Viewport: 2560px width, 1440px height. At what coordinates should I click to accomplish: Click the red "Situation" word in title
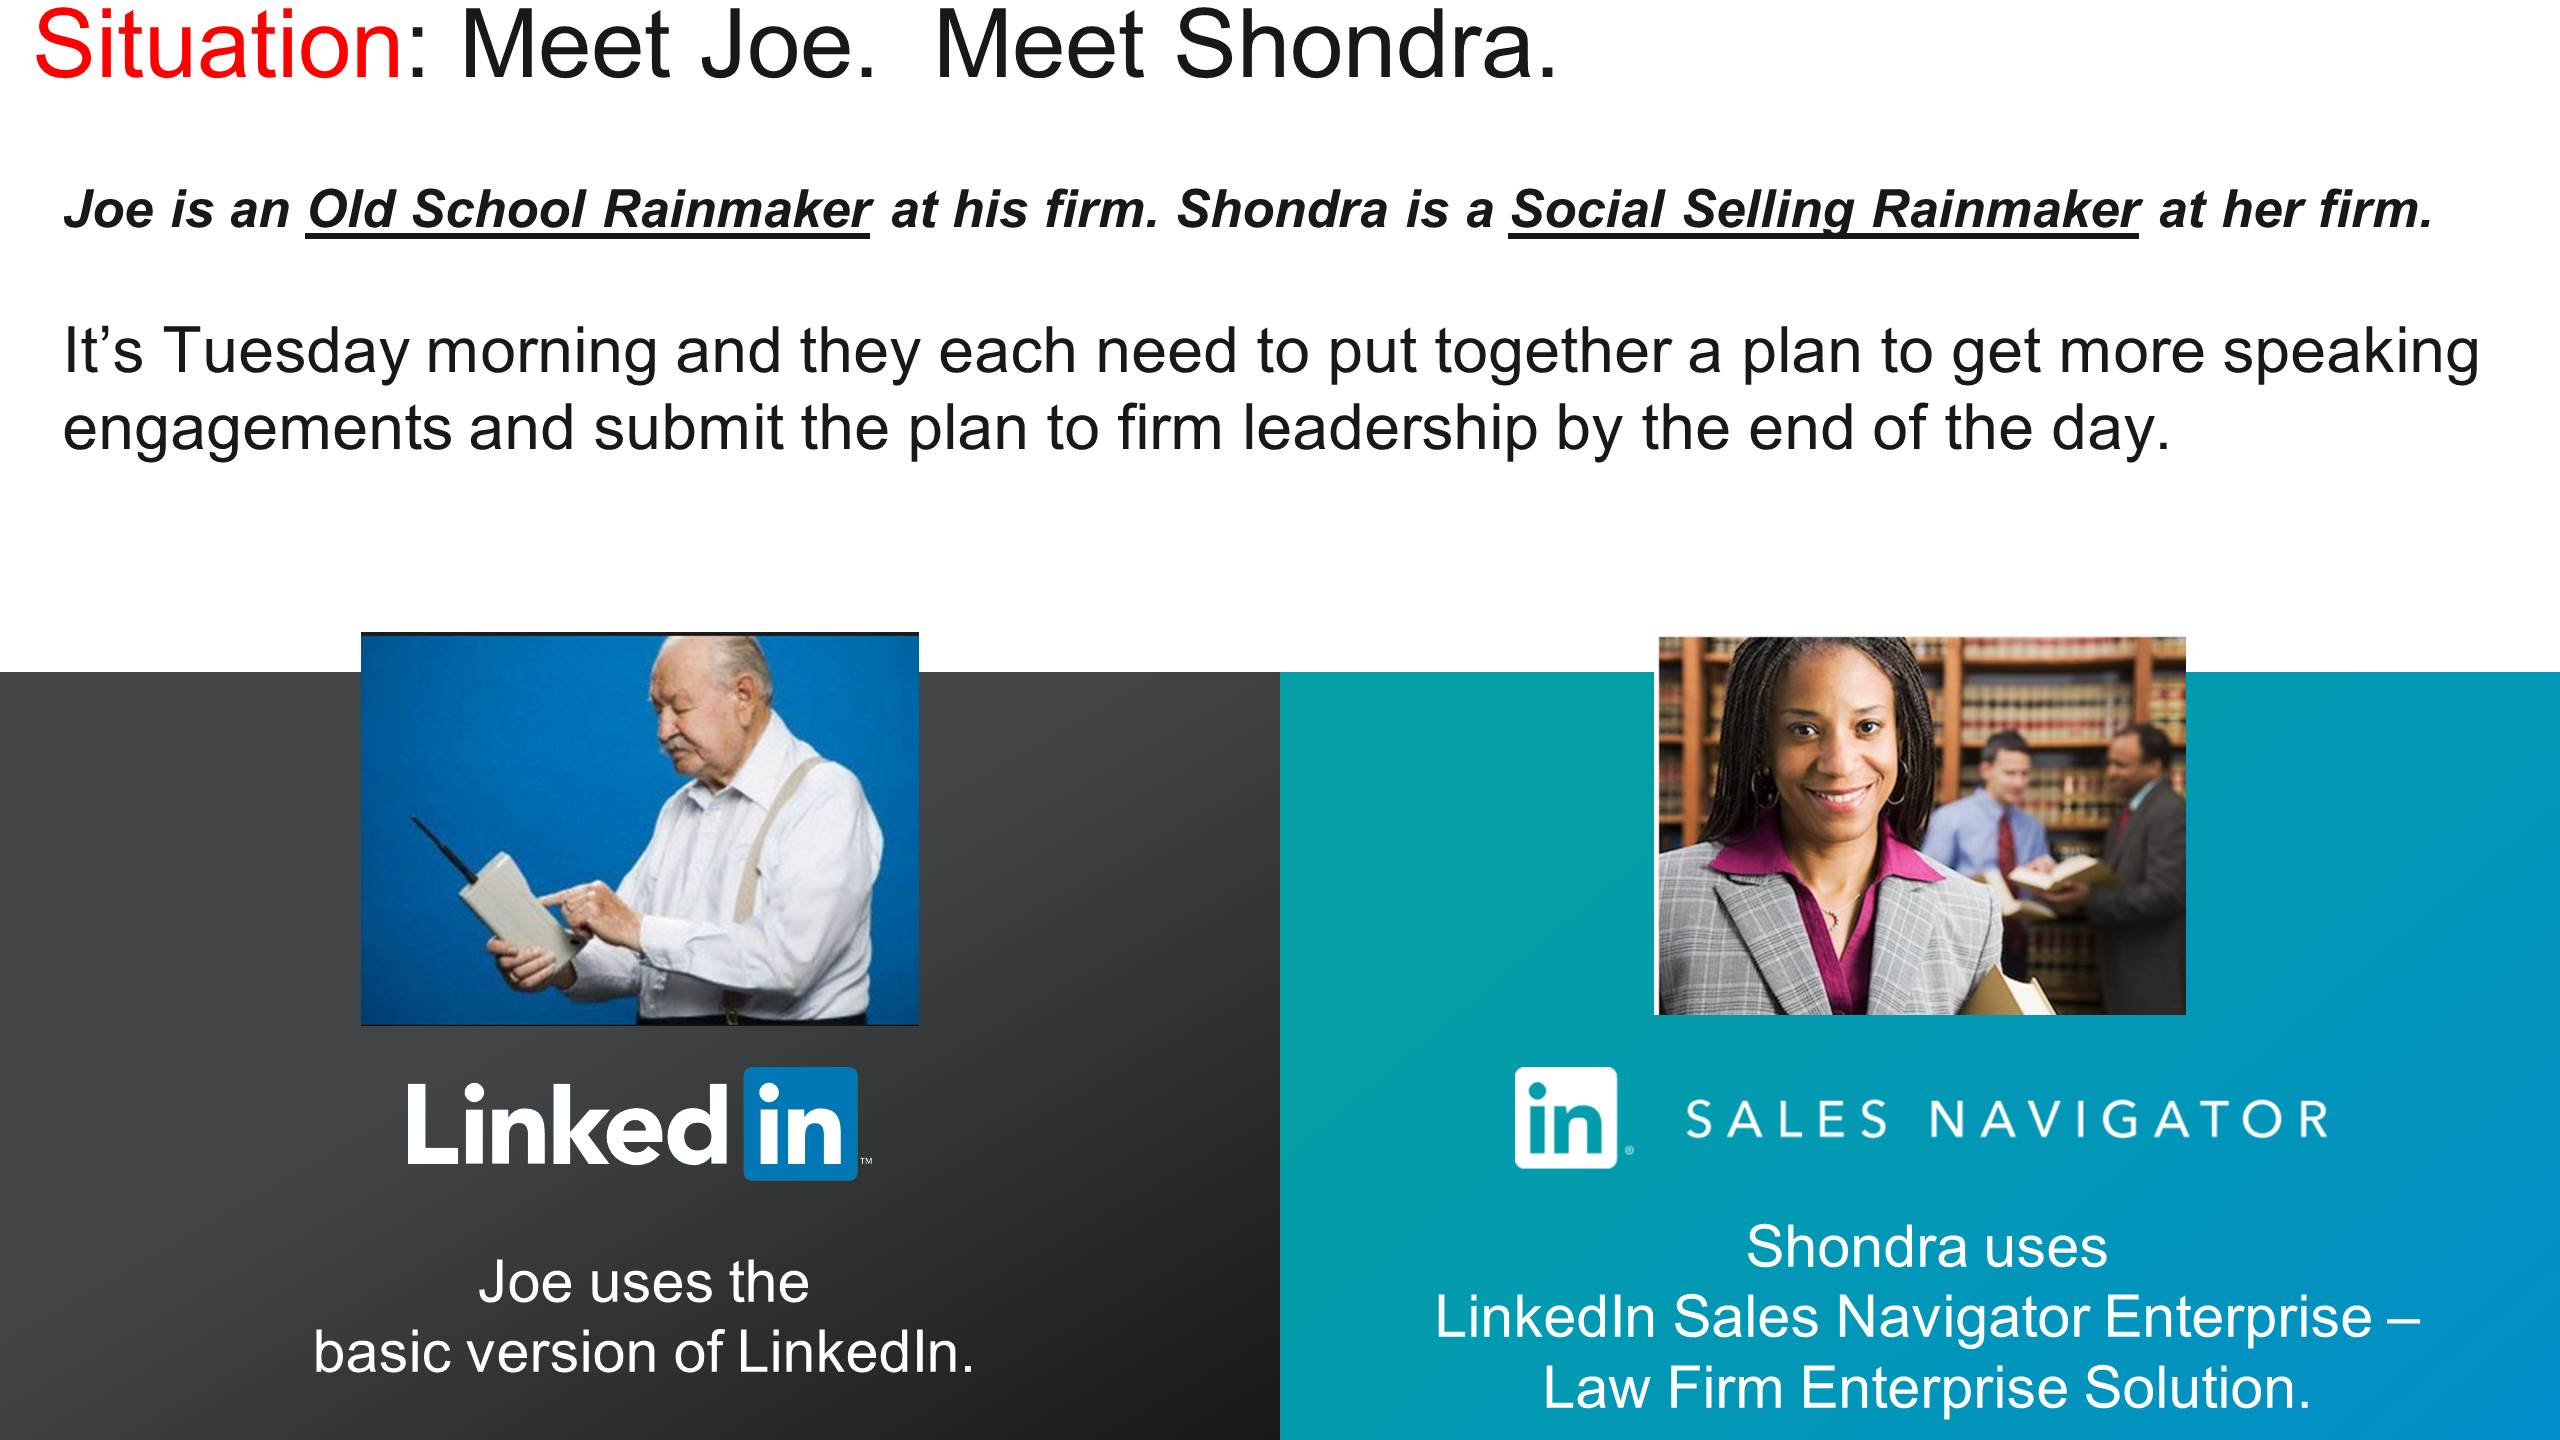pos(219,45)
